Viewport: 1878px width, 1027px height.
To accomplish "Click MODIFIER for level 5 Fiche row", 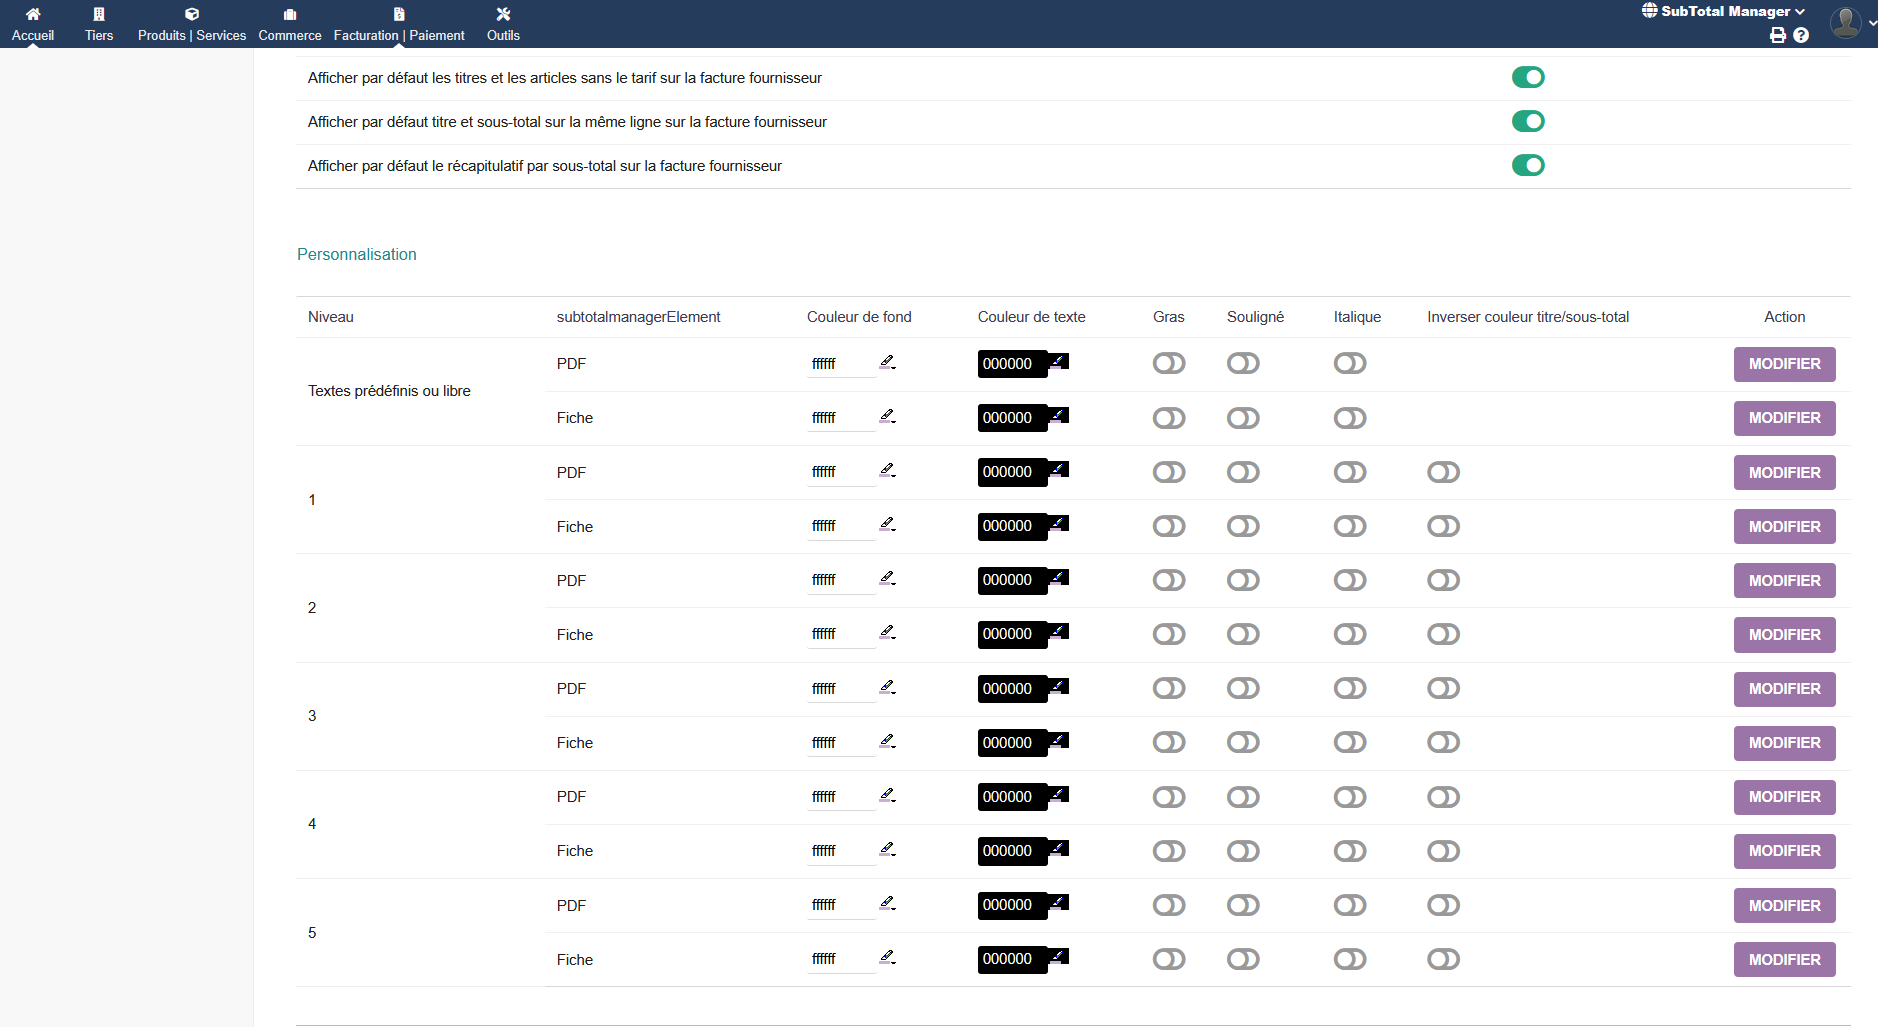I will tap(1784, 959).
